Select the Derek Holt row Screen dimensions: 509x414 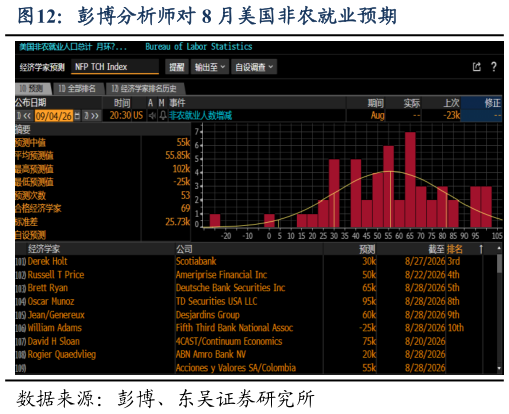256,261
